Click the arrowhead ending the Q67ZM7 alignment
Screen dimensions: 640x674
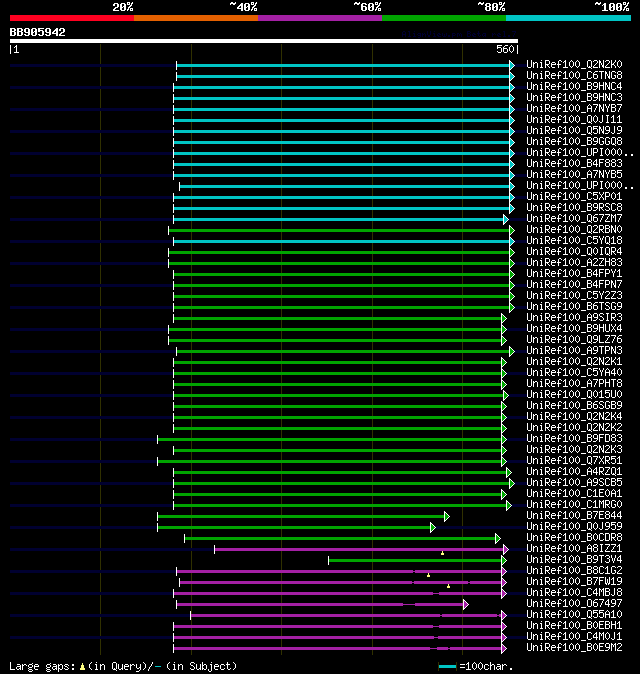[506, 219]
